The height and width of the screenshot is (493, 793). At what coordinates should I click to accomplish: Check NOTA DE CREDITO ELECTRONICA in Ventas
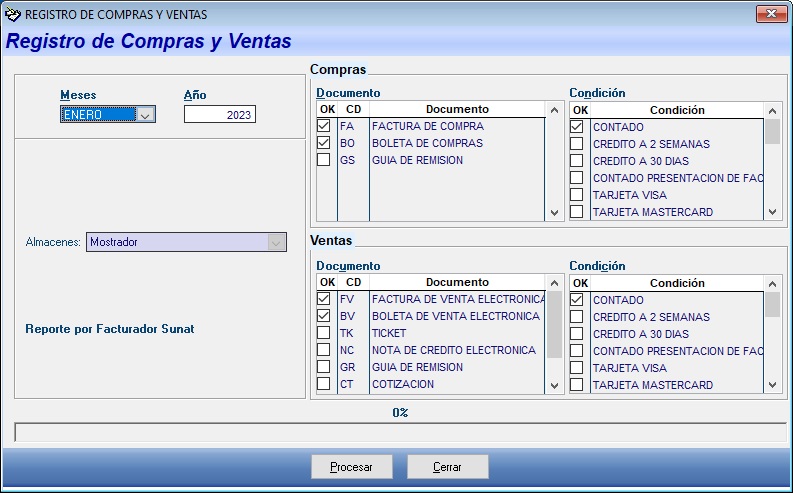[x=324, y=350]
